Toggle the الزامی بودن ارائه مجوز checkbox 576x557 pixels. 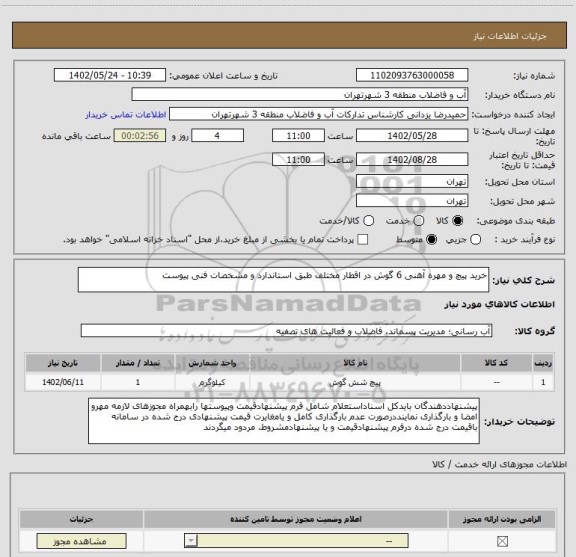[x=502, y=541]
